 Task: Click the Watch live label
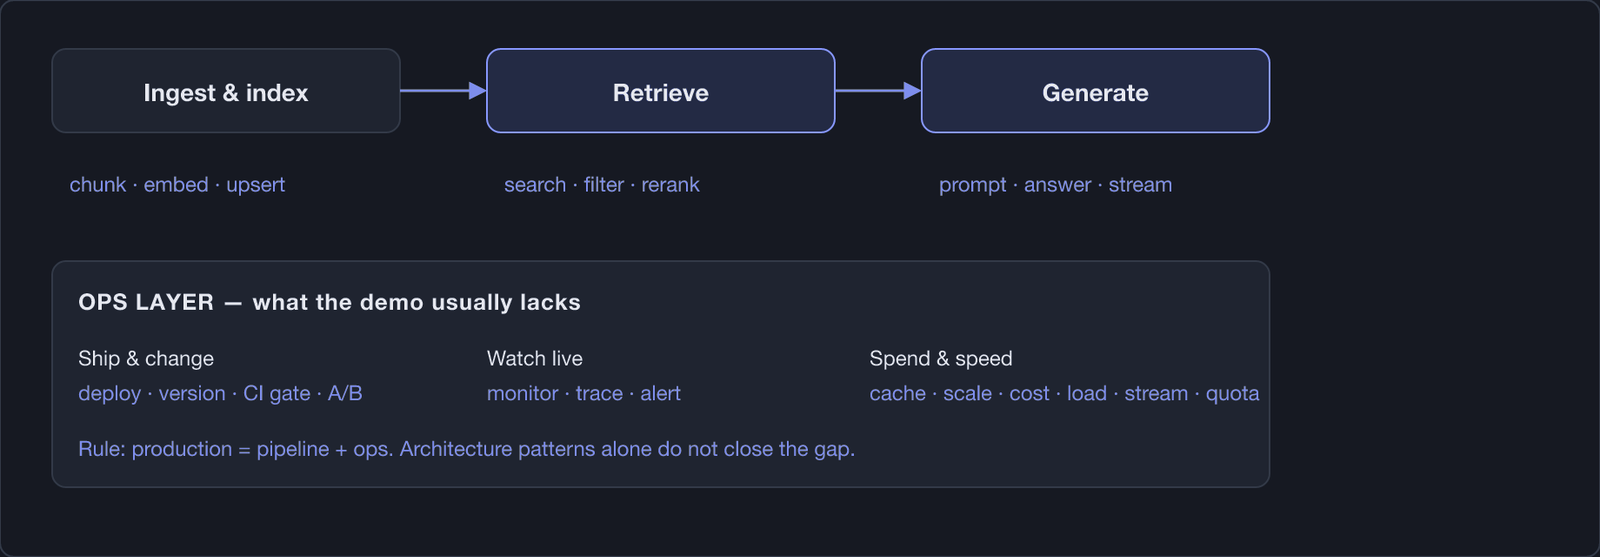[x=535, y=358]
